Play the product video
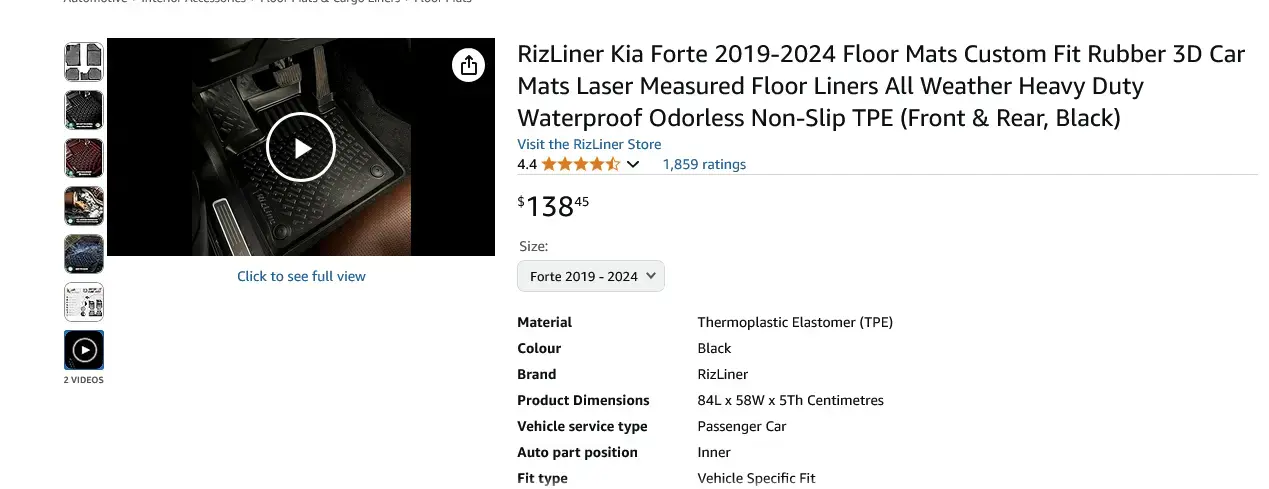The width and height of the screenshot is (1269, 489). pos(301,147)
